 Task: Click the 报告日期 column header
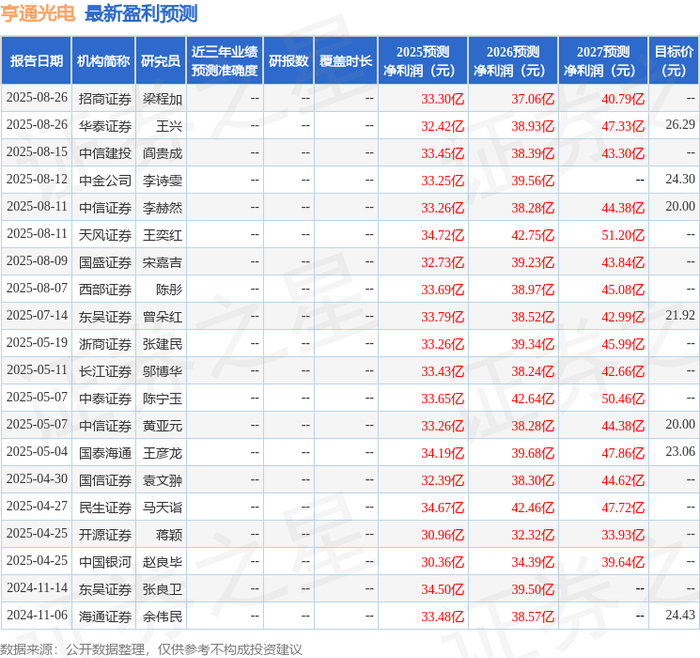36,61
